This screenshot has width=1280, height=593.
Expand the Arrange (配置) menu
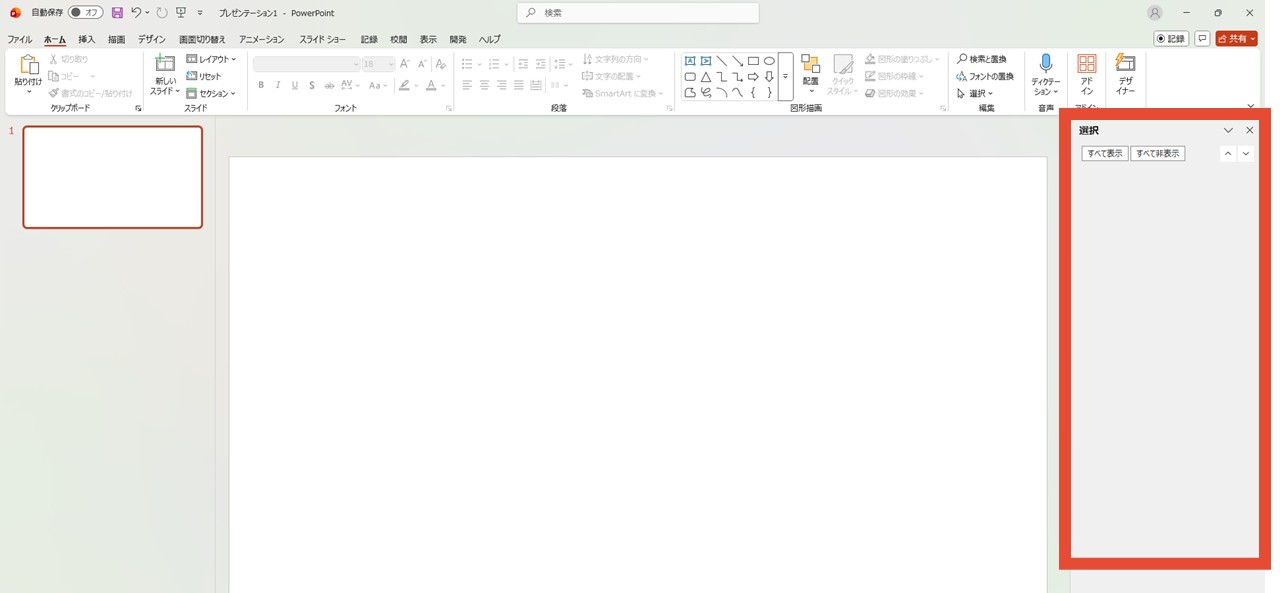pos(810,74)
